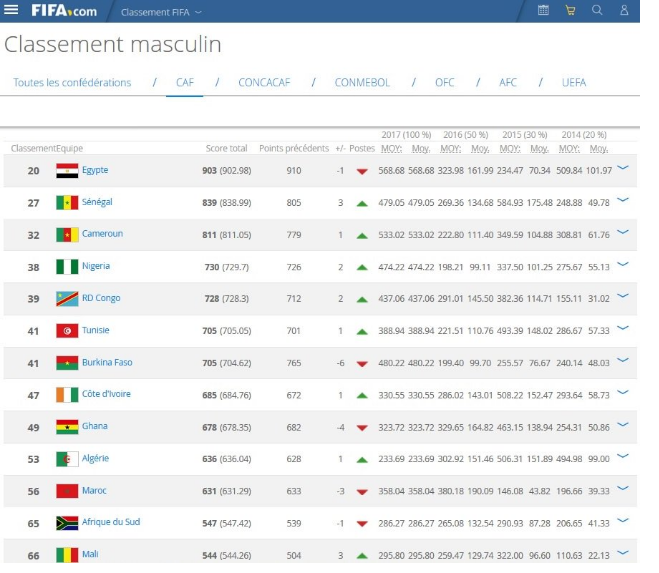Click the search magnifier icon
This screenshot has height=573, width=659.
click(x=597, y=10)
